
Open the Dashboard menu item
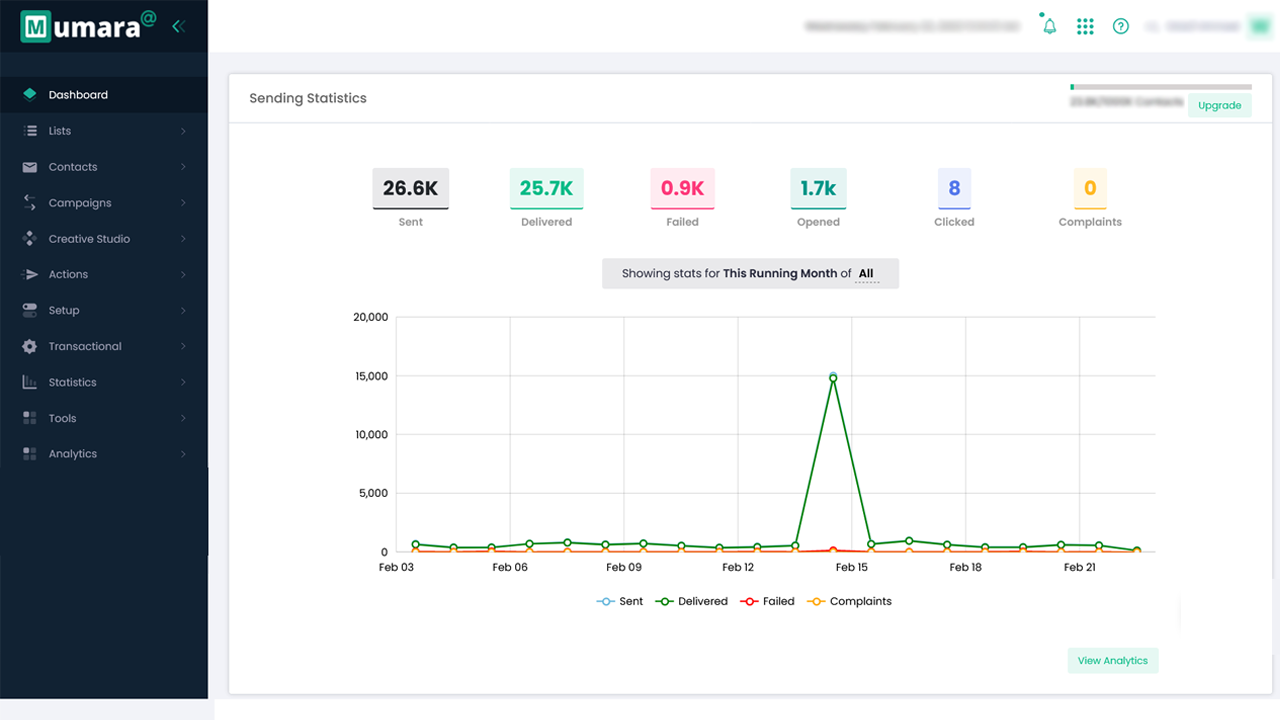point(78,95)
